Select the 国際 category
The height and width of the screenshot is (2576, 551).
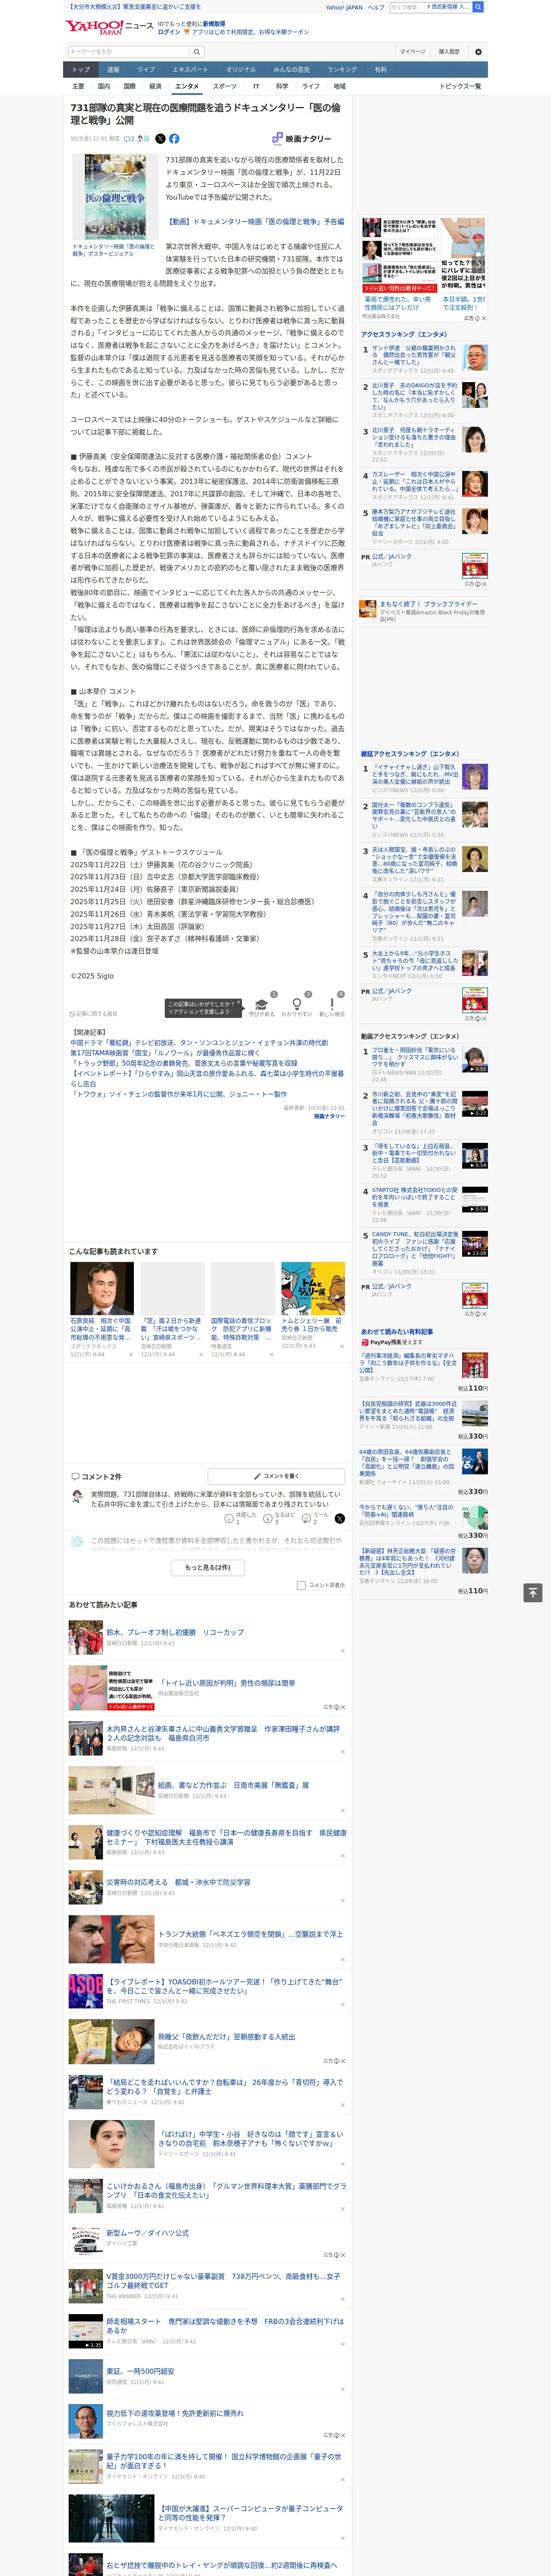(x=129, y=86)
